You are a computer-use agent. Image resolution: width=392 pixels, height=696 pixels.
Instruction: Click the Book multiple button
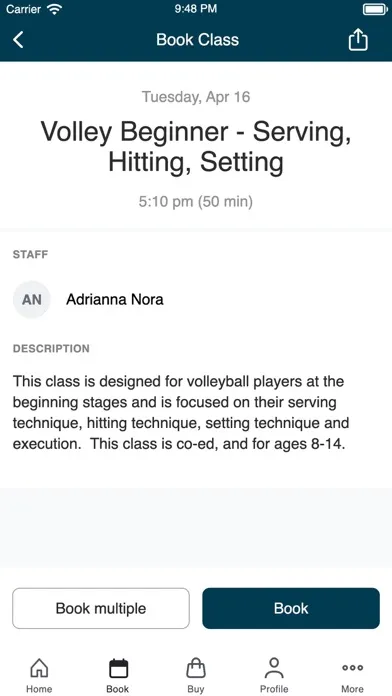point(101,608)
